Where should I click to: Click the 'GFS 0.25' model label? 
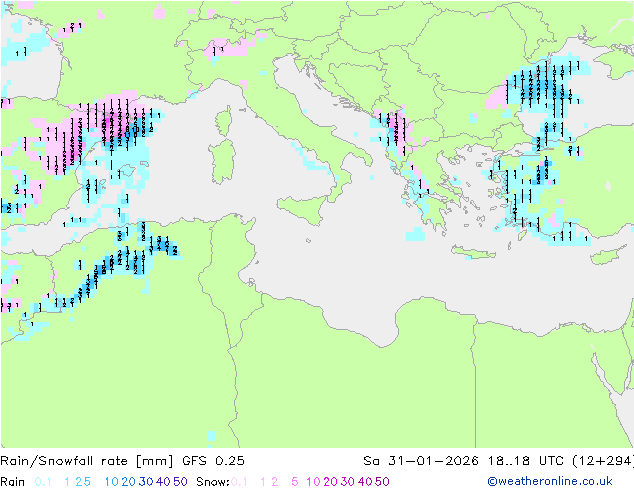213,461
